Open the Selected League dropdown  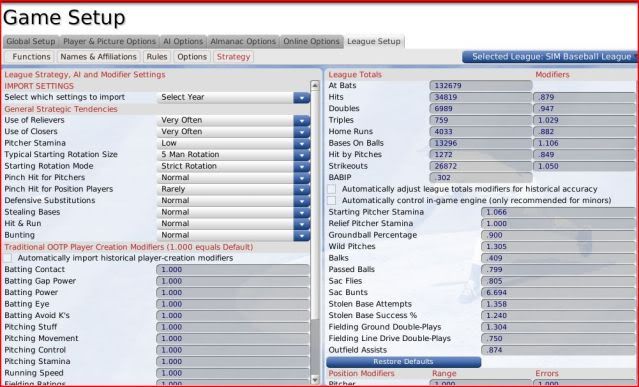(550, 57)
